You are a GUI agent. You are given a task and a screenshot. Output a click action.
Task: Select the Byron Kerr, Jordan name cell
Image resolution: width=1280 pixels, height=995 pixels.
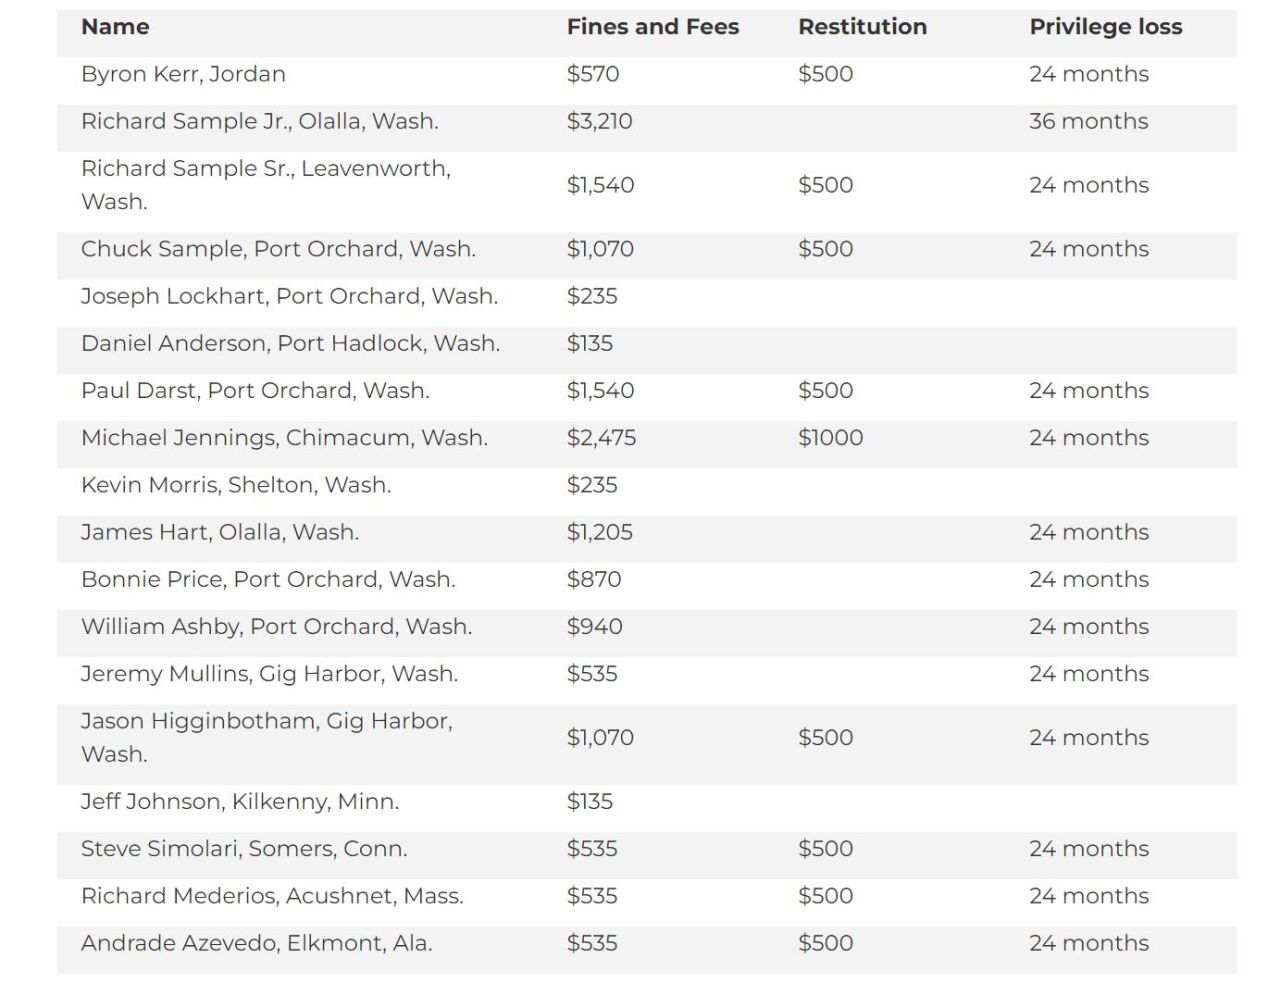[183, 74]
